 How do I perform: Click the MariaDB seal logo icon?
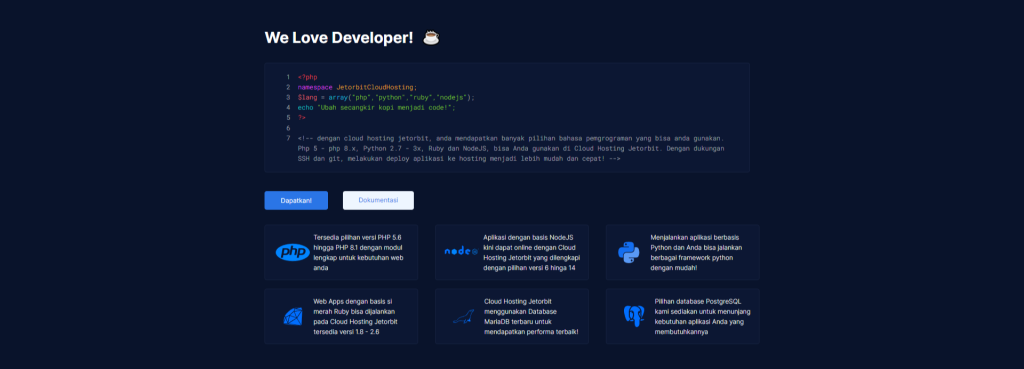[462, 317]
